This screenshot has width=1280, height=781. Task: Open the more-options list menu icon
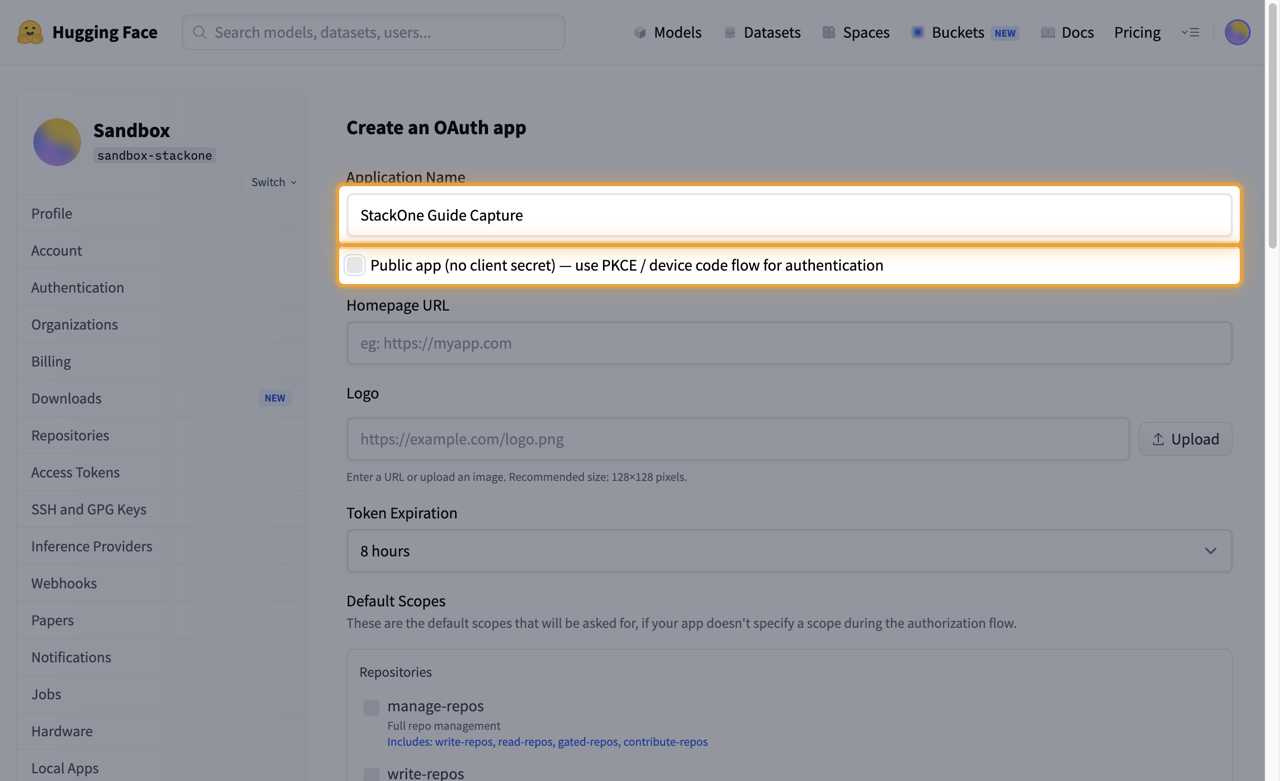[1190, 32]
